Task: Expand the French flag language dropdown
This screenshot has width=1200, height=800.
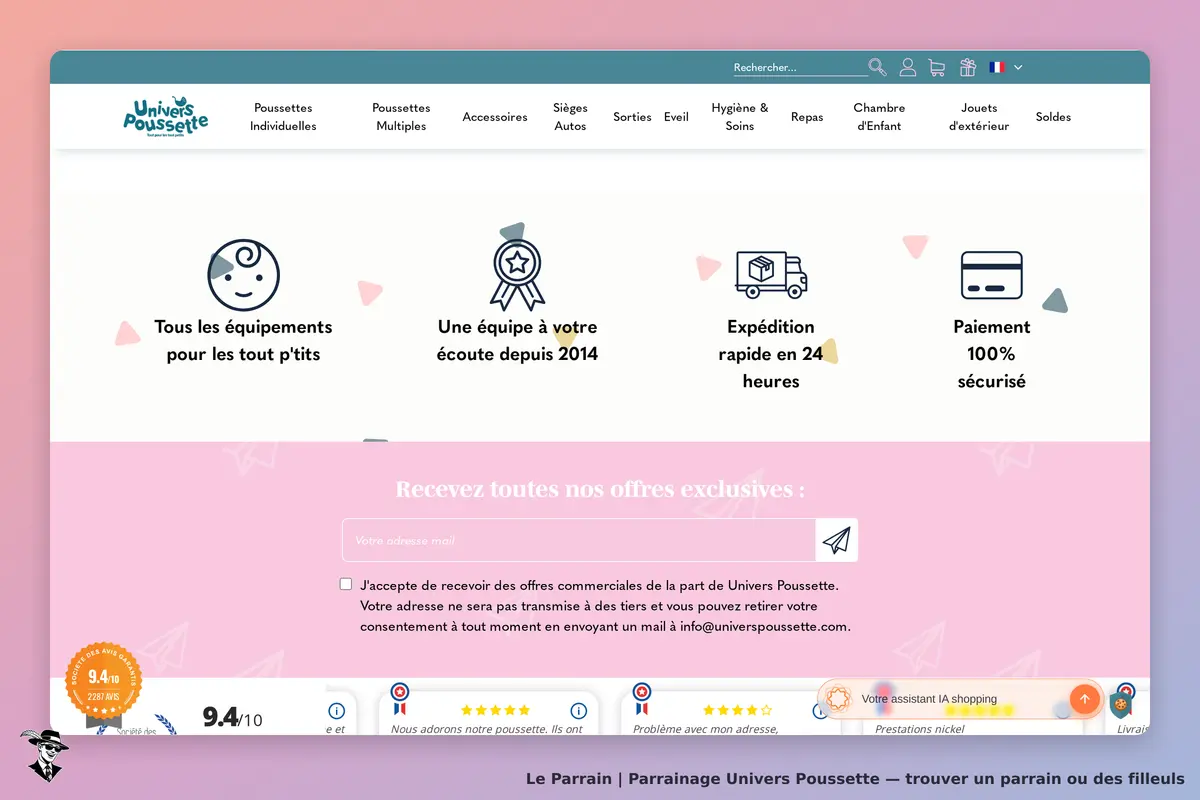Action: coord(1006,67)
